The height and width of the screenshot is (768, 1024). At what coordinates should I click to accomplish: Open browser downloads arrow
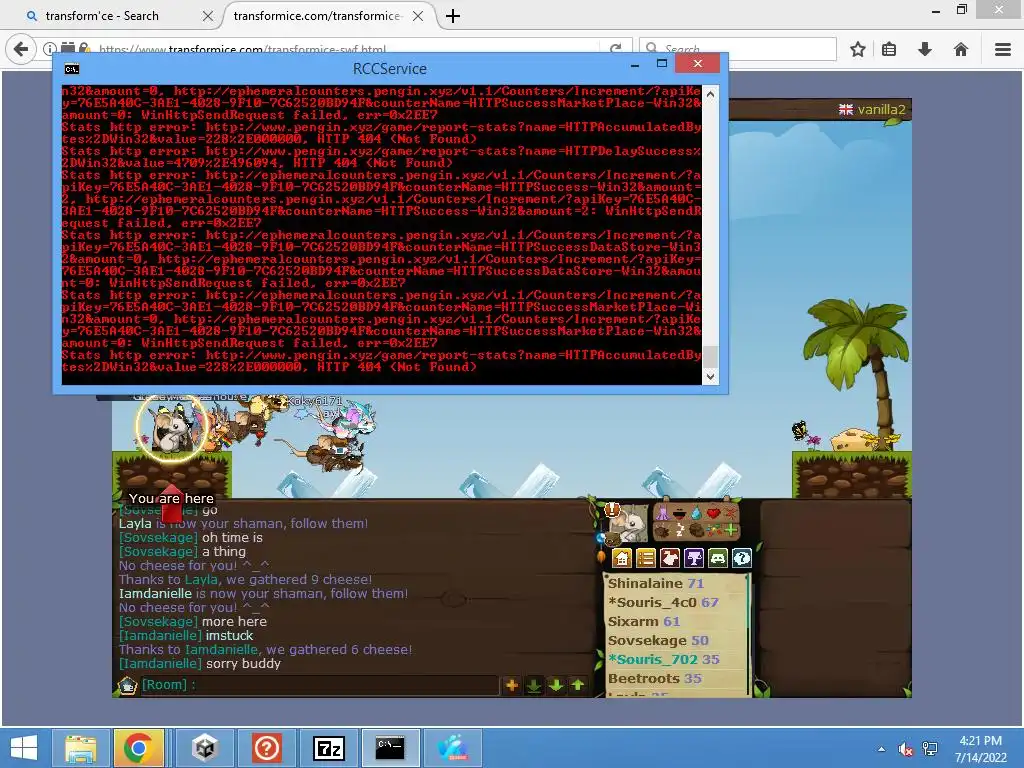(925, 49)
